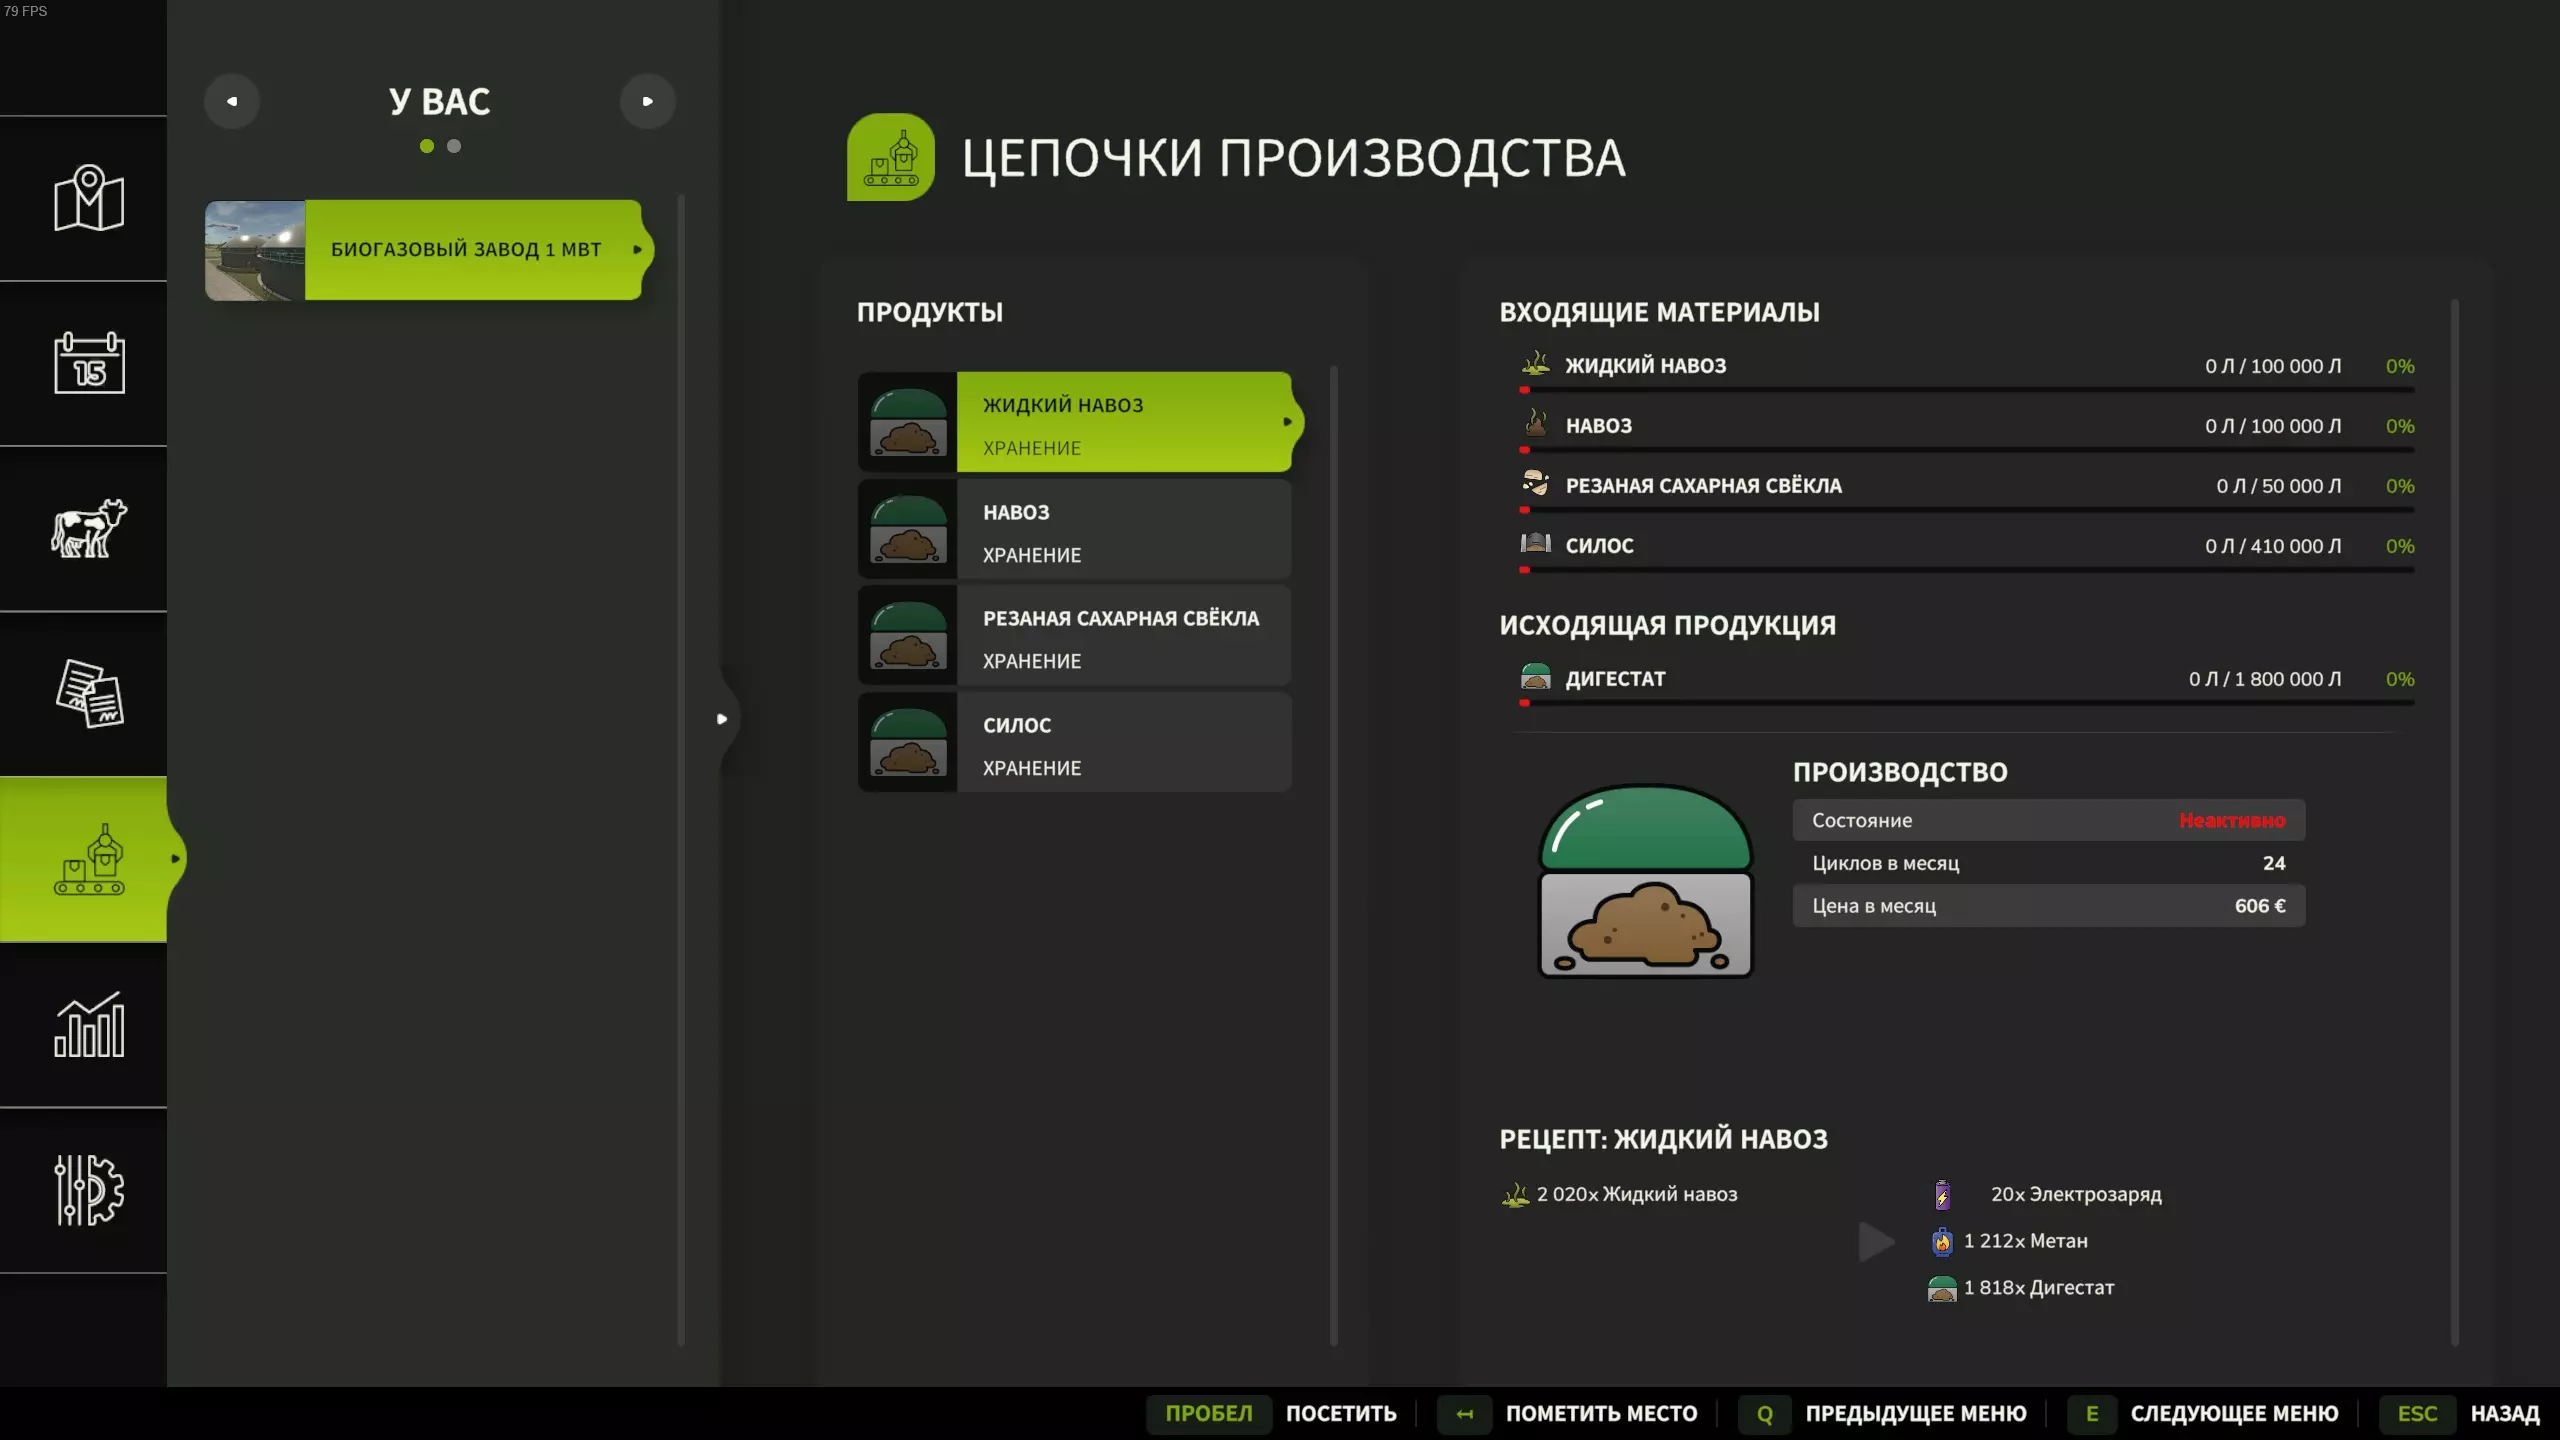Switch to second page indicator dot
This screenshot has width=2560, height=1440.
[x=454, y=146]
